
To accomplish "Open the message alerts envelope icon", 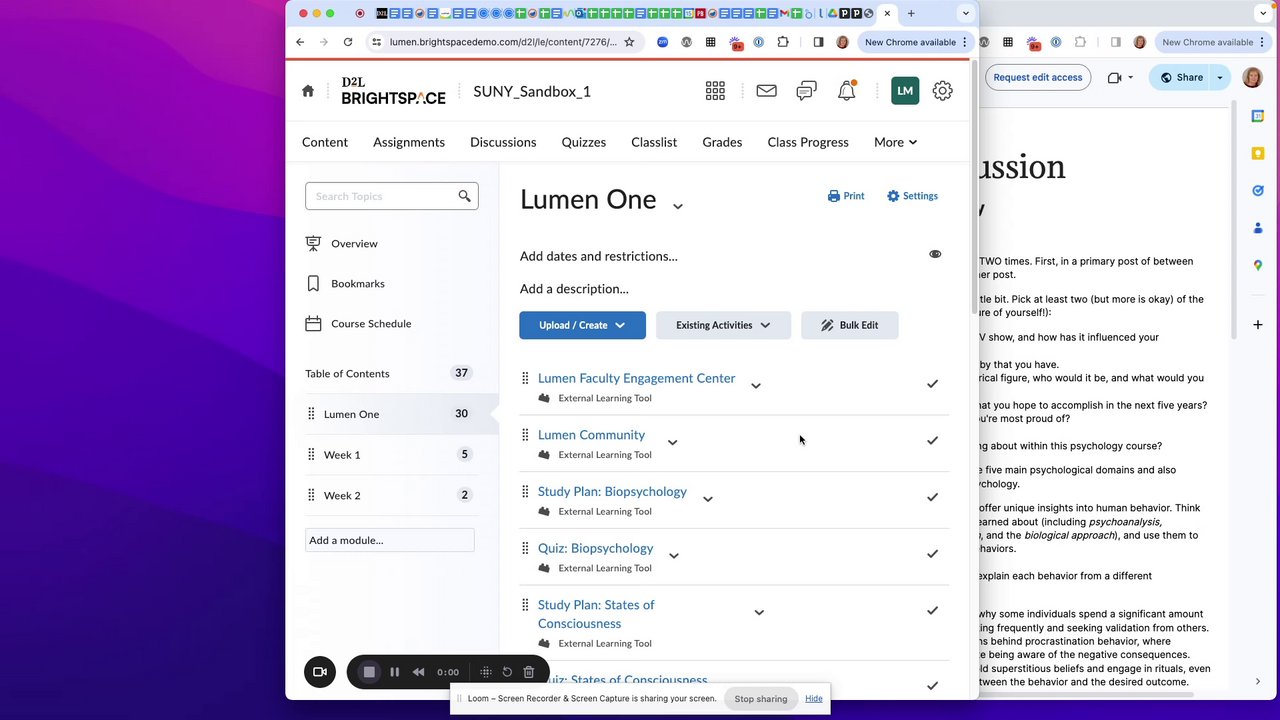I will (767, 91).
